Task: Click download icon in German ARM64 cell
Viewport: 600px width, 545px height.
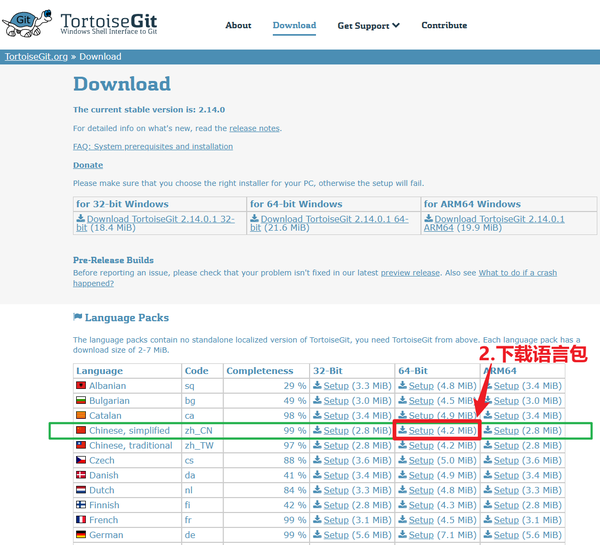Action: (488, 534)
